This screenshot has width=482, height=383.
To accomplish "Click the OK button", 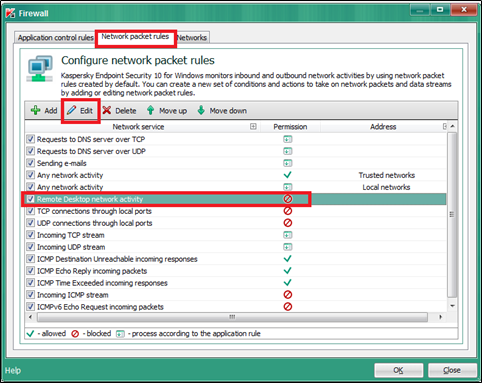I will 399,370.
